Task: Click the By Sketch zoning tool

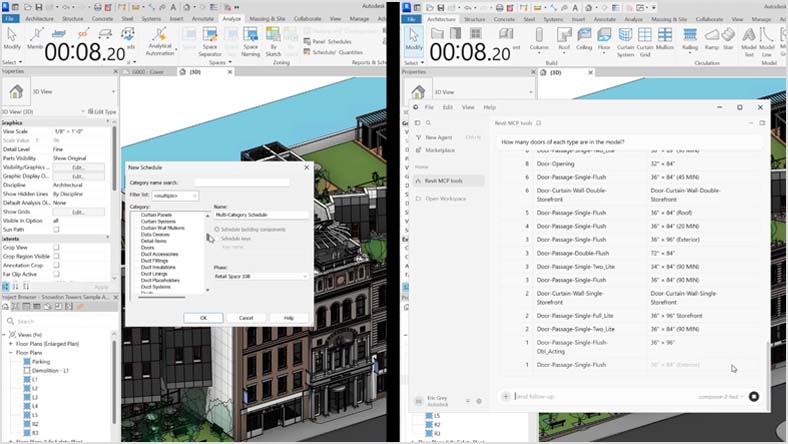Action: [x=273, y=41]
